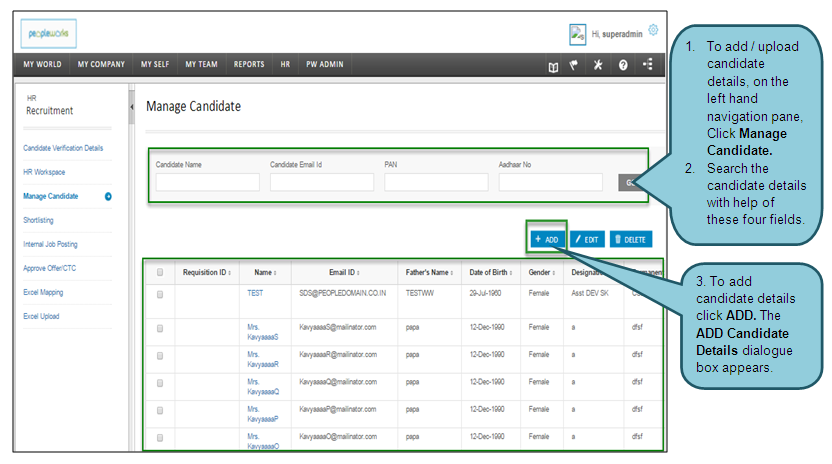
Task: Sort by Name column header
Action: [265, 272]
